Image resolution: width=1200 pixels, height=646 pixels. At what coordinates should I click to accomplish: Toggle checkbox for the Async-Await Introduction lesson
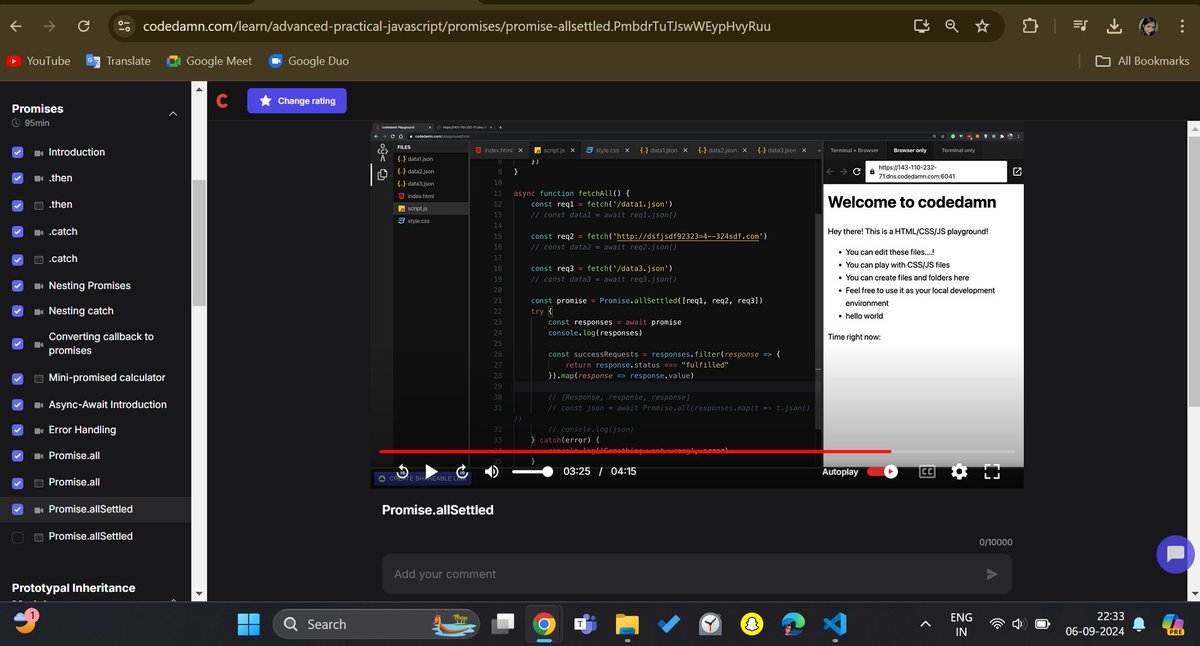17,405
